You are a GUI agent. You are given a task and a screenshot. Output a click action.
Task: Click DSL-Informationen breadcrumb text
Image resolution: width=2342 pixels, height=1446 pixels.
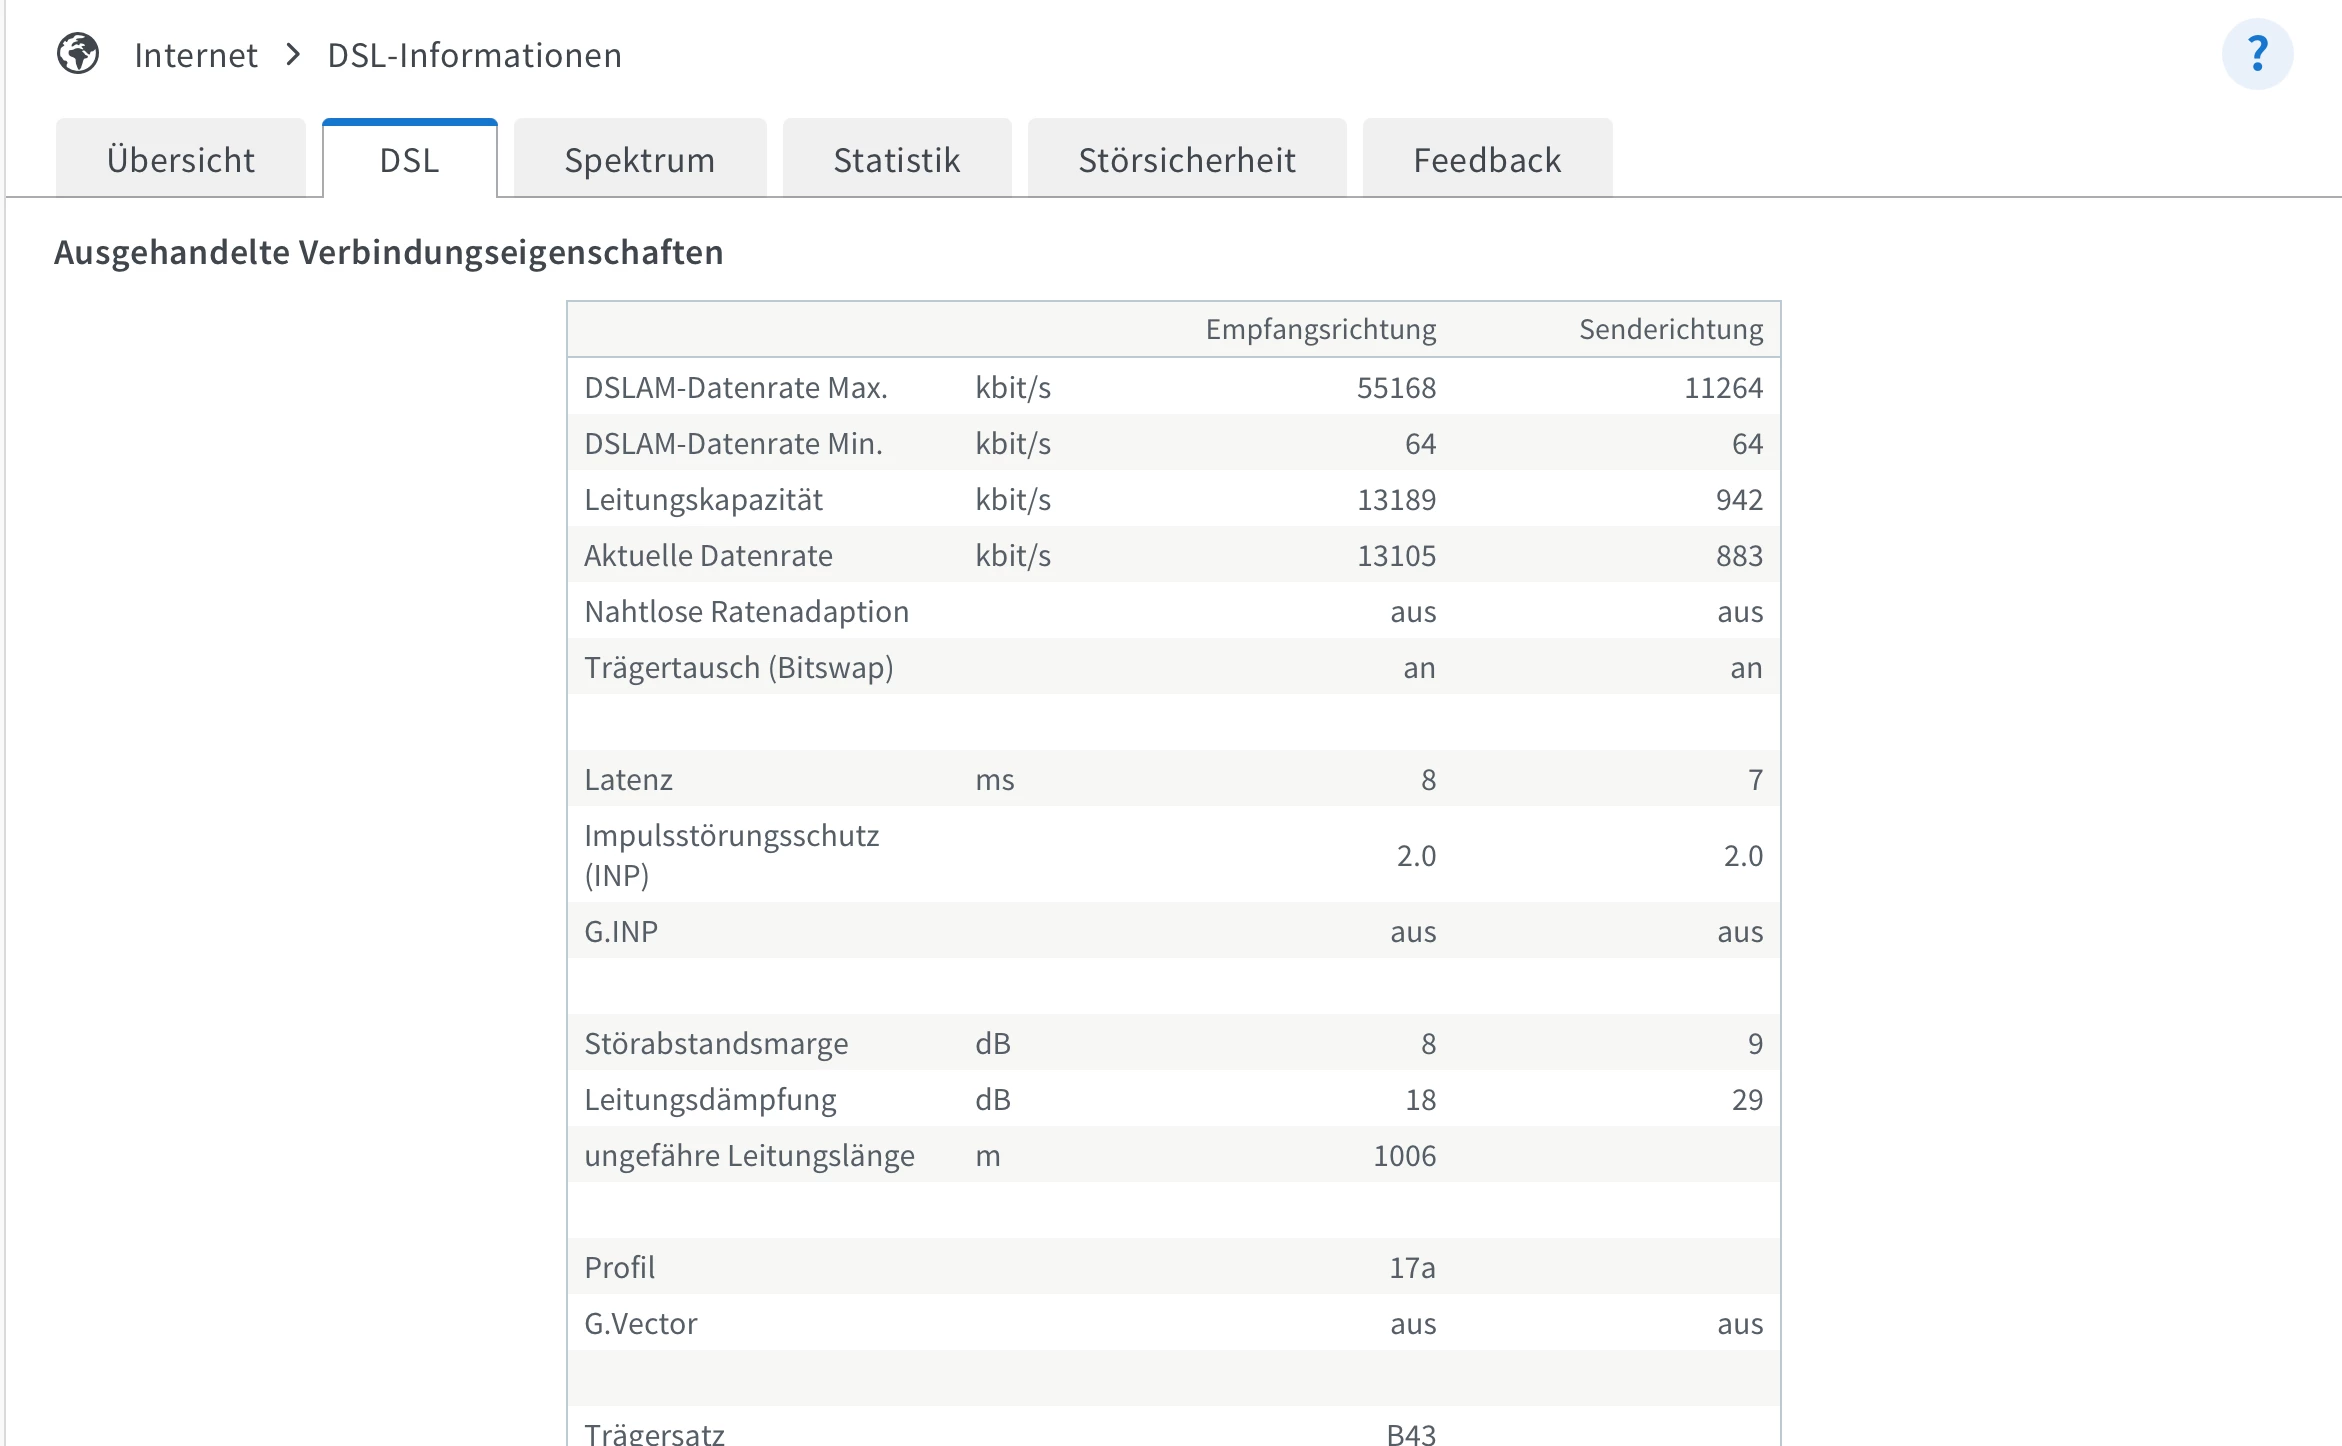pyautogui.click(x=474, y=55)
